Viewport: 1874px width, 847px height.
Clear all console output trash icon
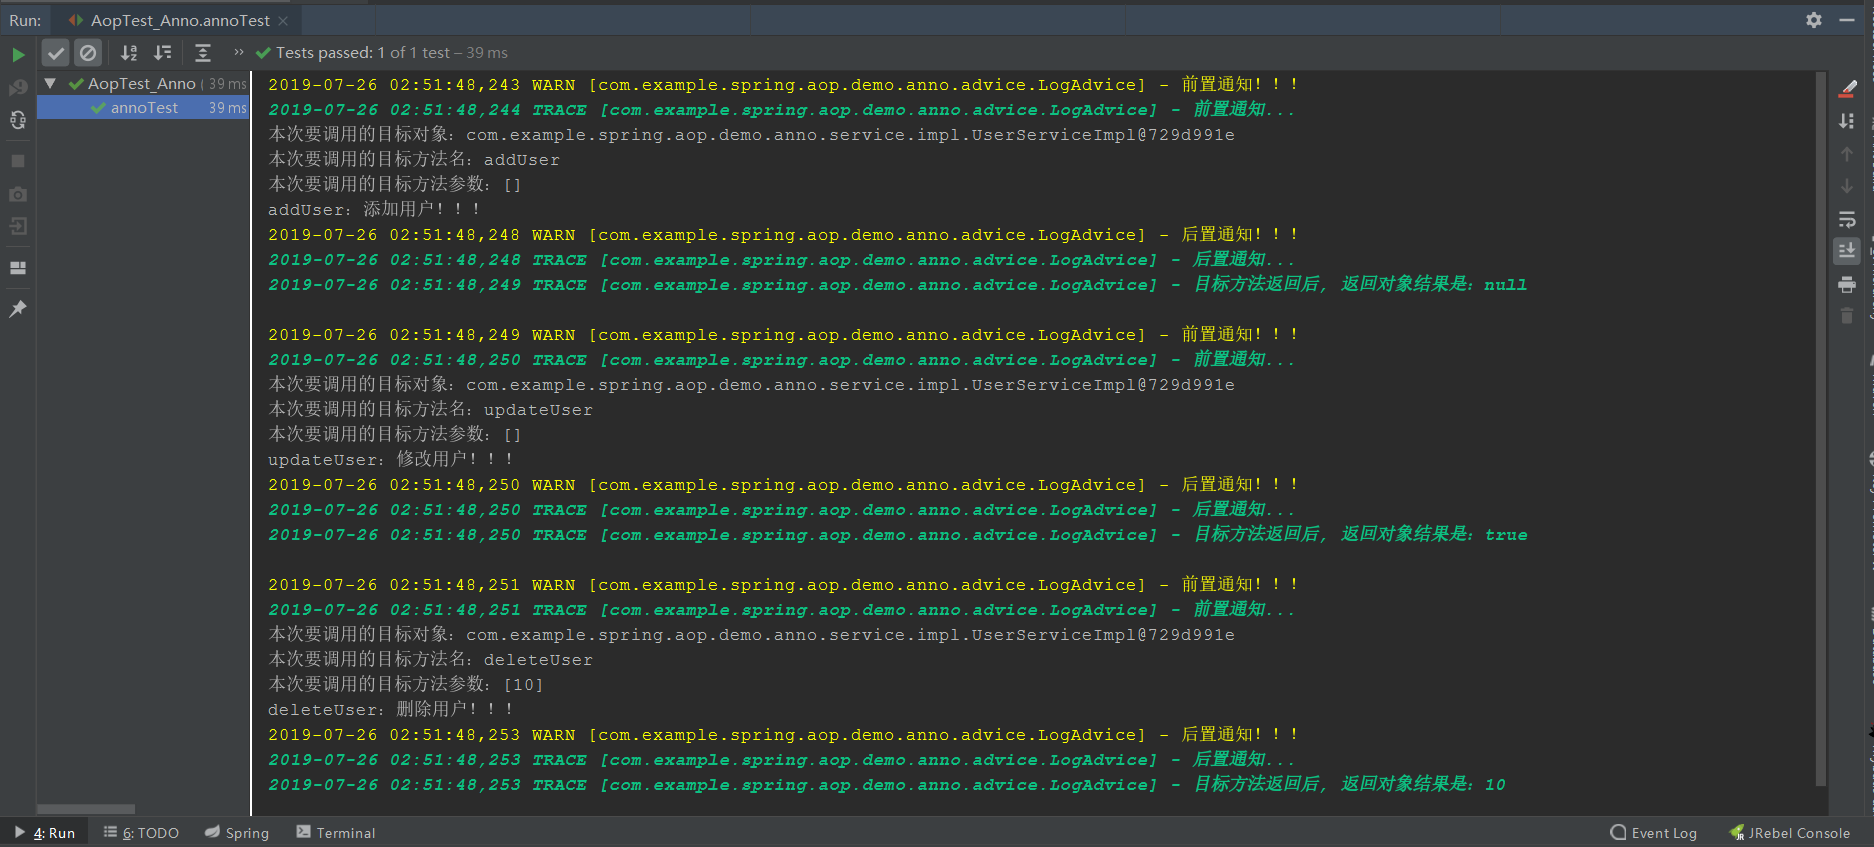1847,316
